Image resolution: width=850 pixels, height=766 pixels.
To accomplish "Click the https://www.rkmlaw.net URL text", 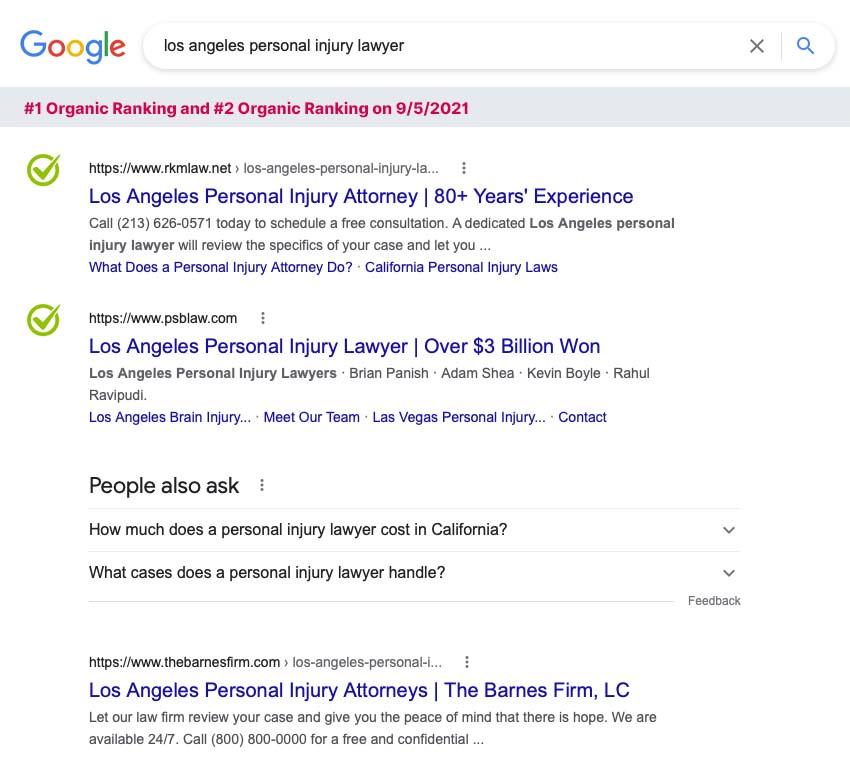I will coord(160,168).
